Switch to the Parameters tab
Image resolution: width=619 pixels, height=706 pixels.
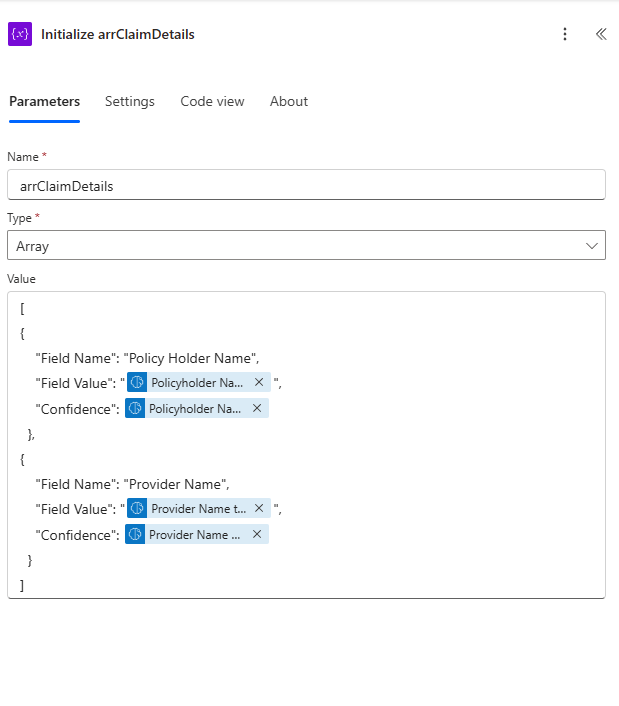click(x=44, y=101)
